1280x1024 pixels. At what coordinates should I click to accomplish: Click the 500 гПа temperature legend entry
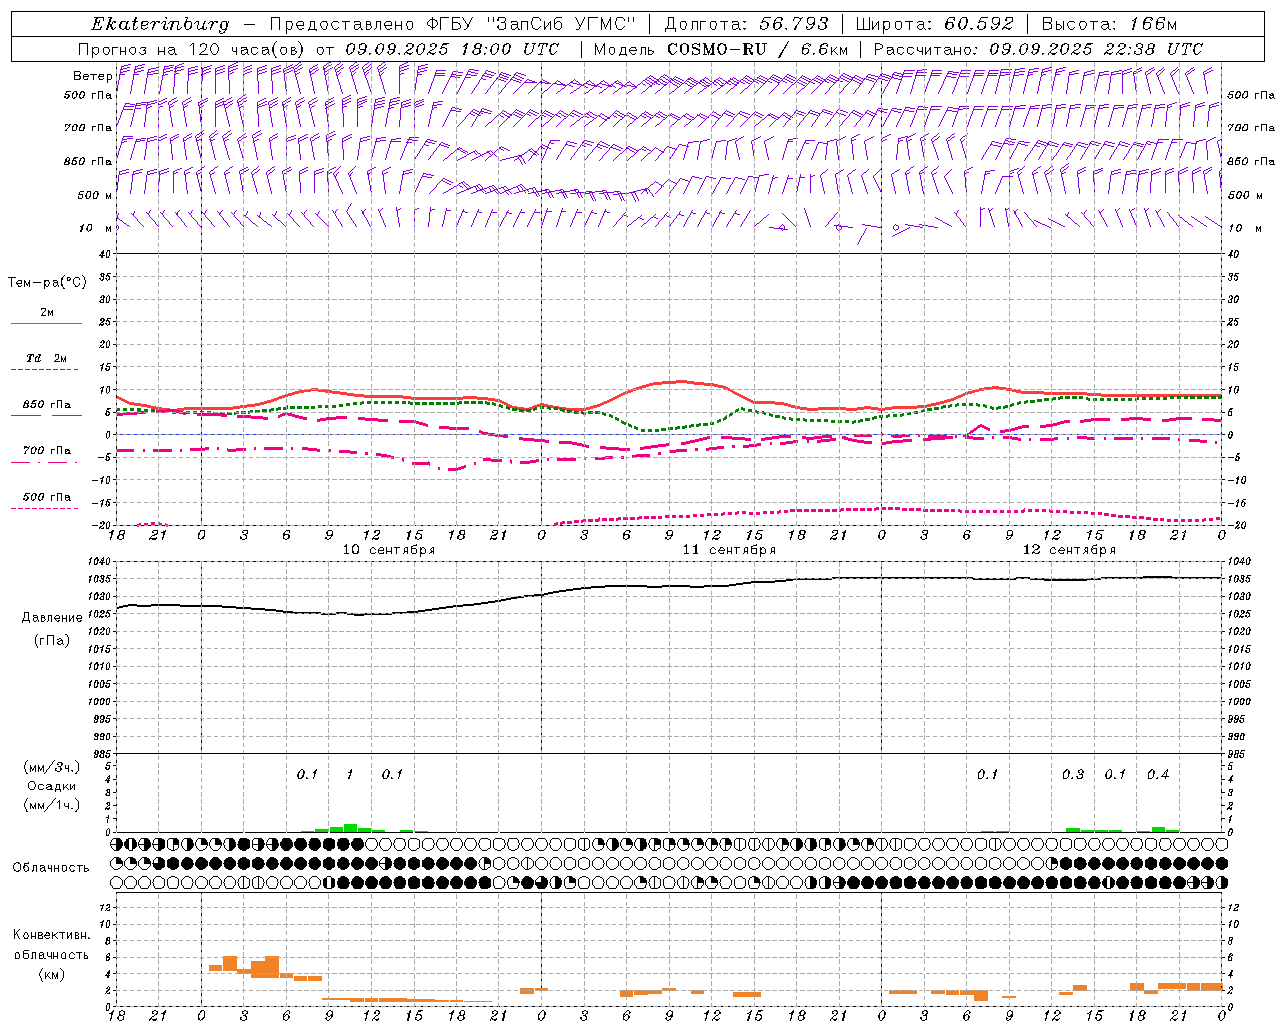click(46, 496)
